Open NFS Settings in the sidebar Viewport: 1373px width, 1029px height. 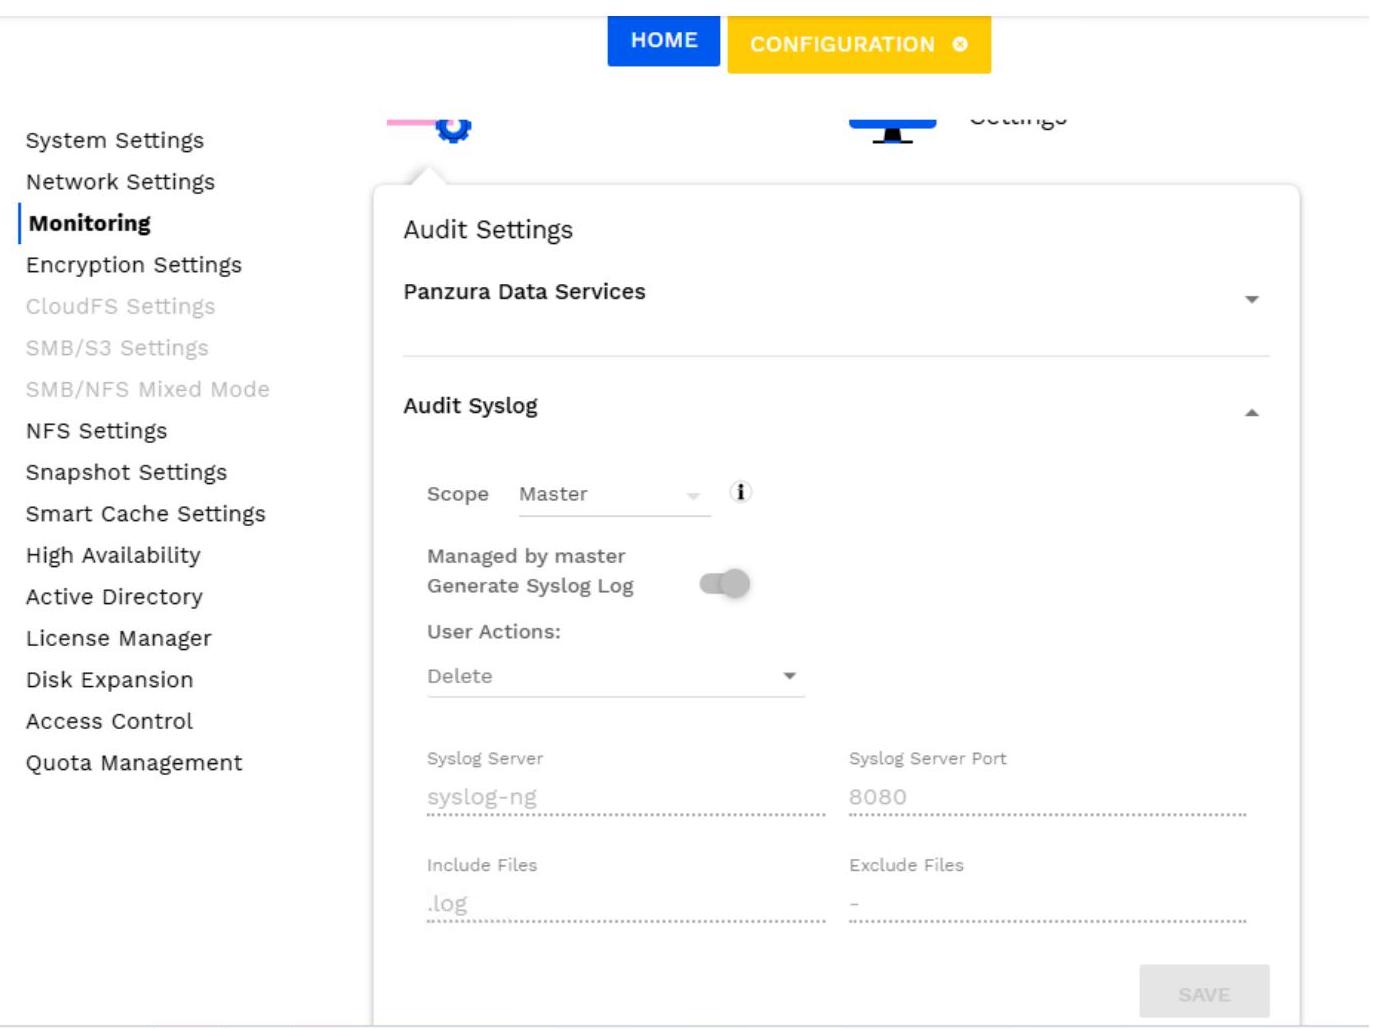97,431
